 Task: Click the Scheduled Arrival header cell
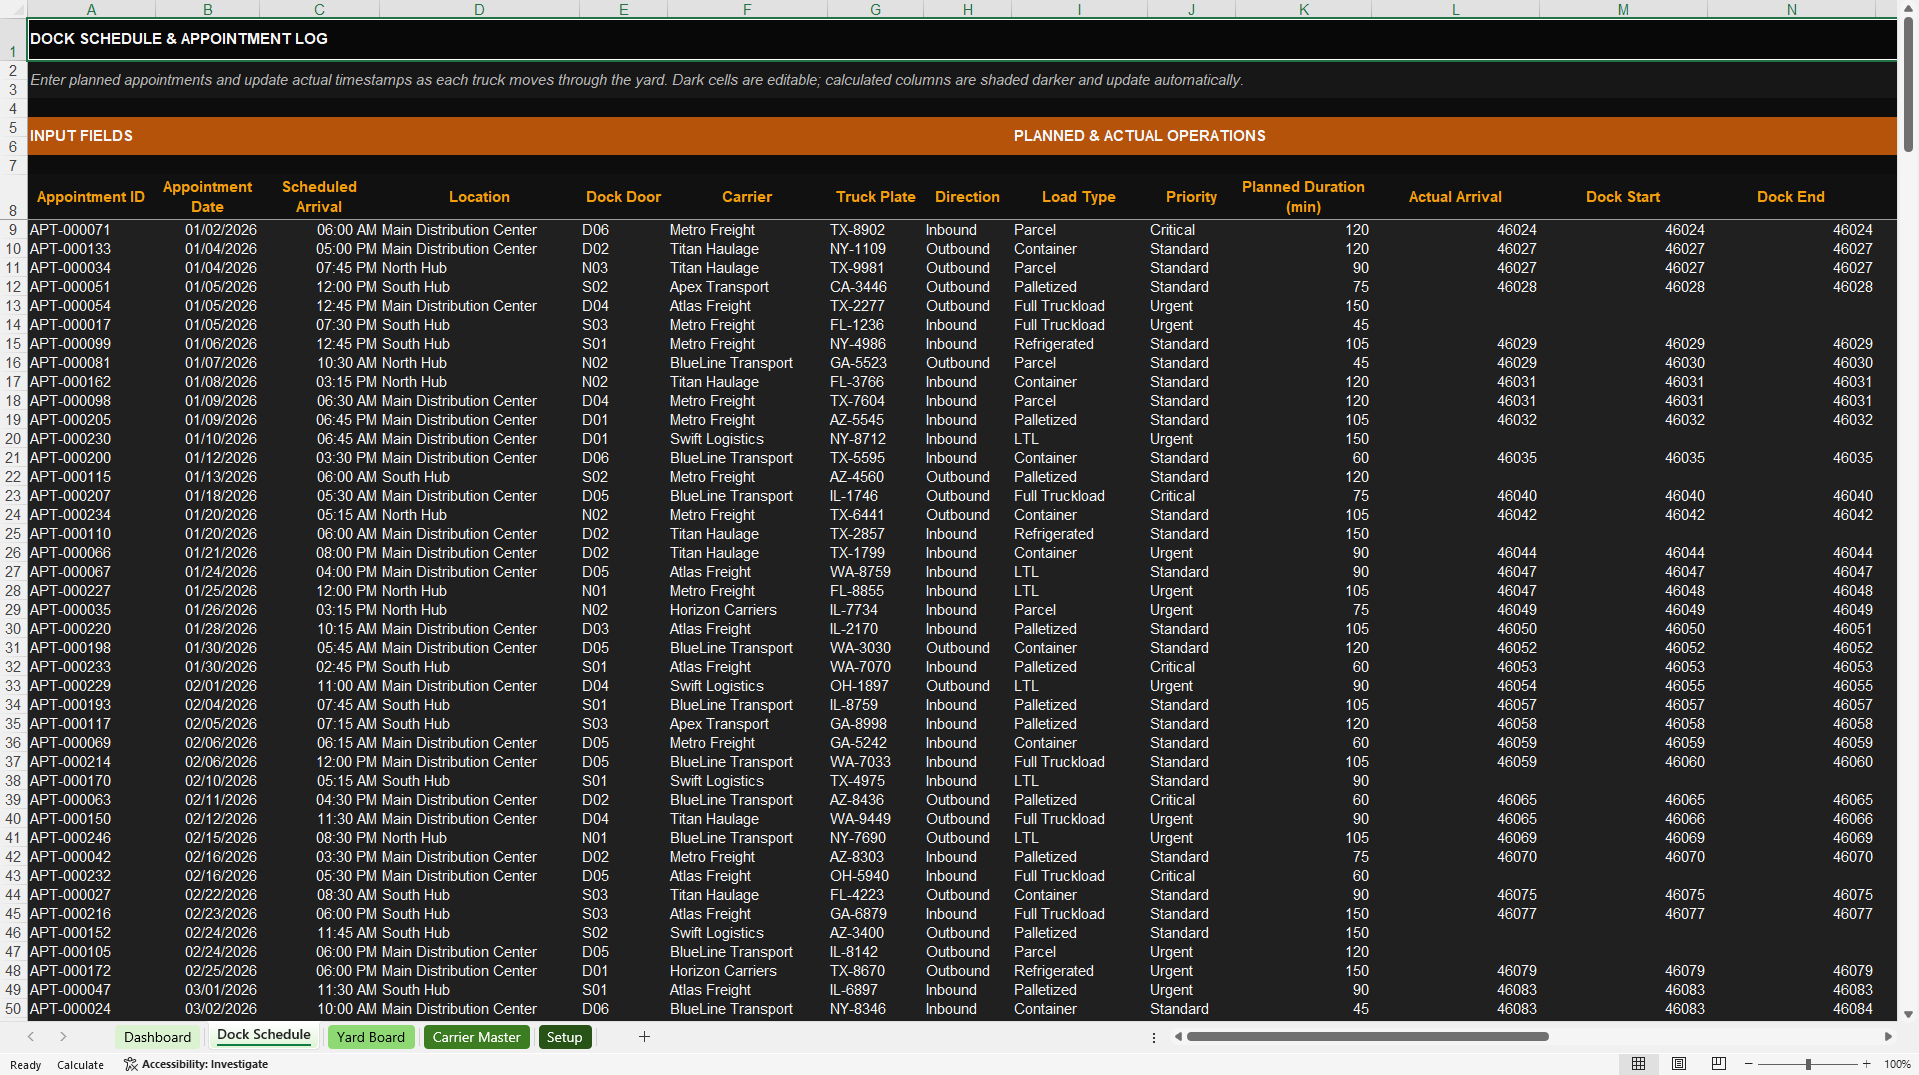[319, 197]
